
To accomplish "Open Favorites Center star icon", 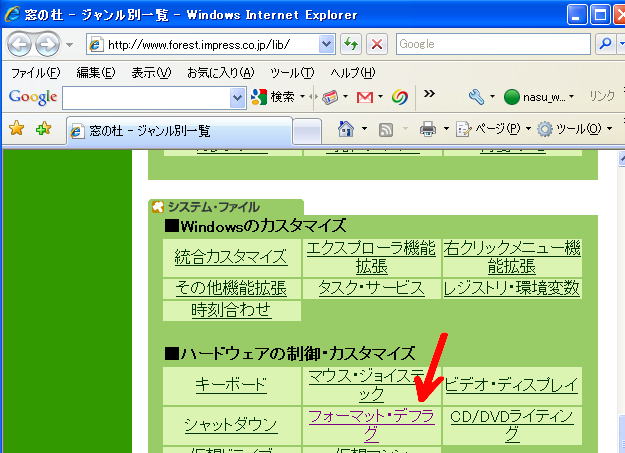I will [17, 129].
